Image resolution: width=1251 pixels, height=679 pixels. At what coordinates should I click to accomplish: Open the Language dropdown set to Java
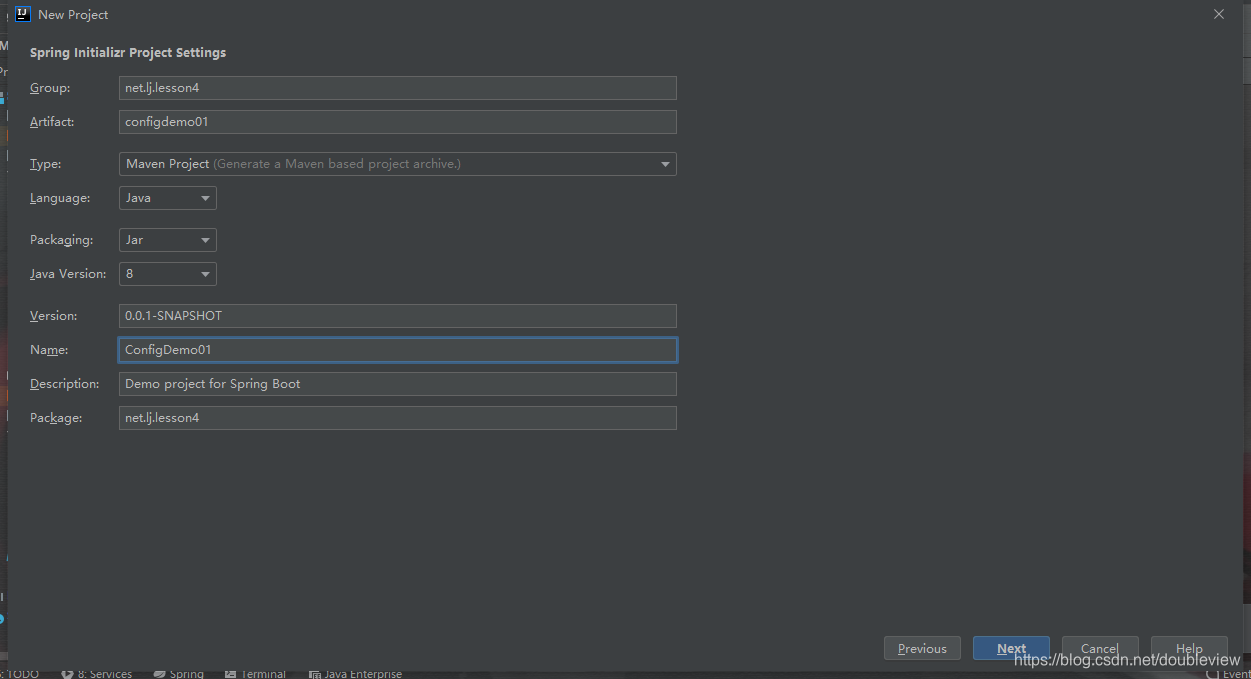click(x=167, y=198)
